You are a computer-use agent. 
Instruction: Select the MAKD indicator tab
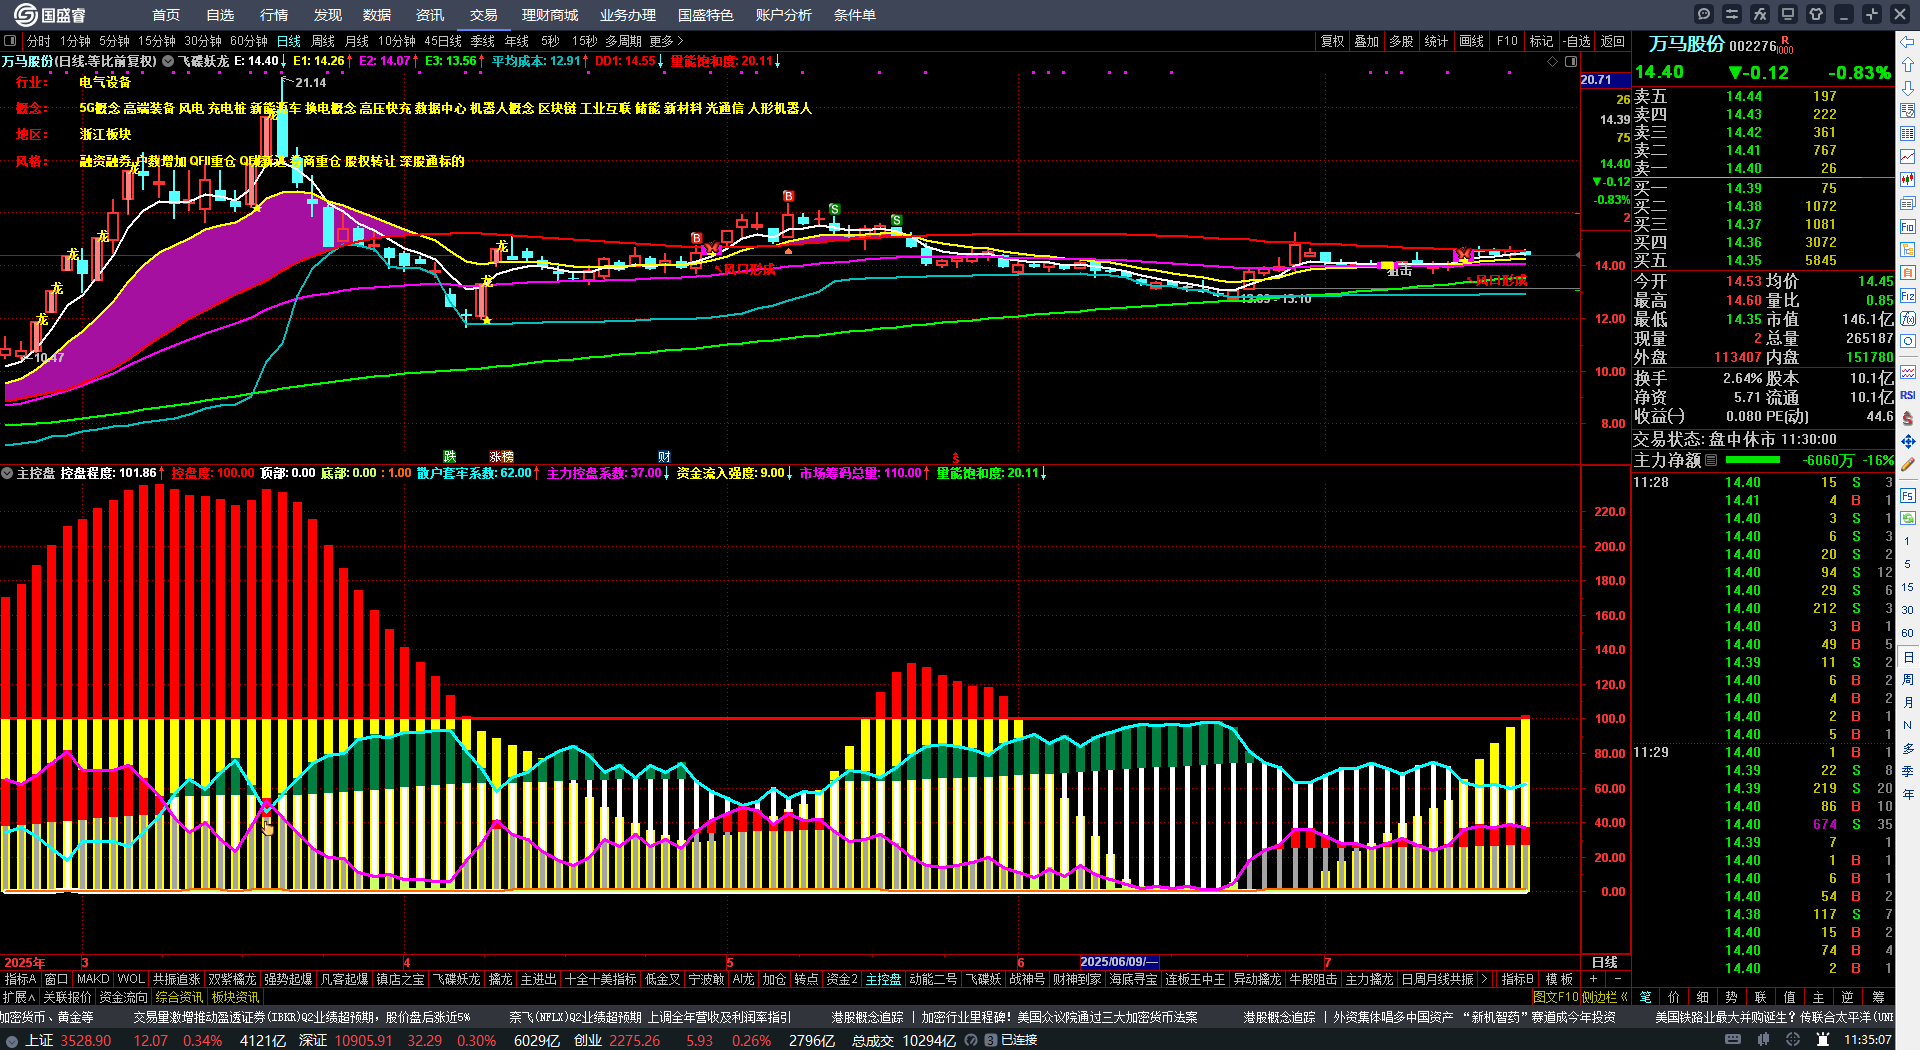(x=93, y=979)
